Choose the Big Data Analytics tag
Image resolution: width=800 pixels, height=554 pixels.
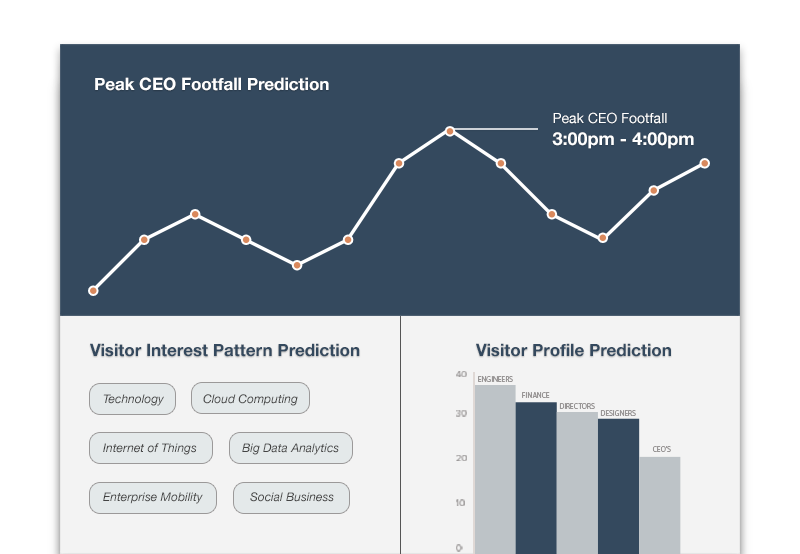[290, 448]
